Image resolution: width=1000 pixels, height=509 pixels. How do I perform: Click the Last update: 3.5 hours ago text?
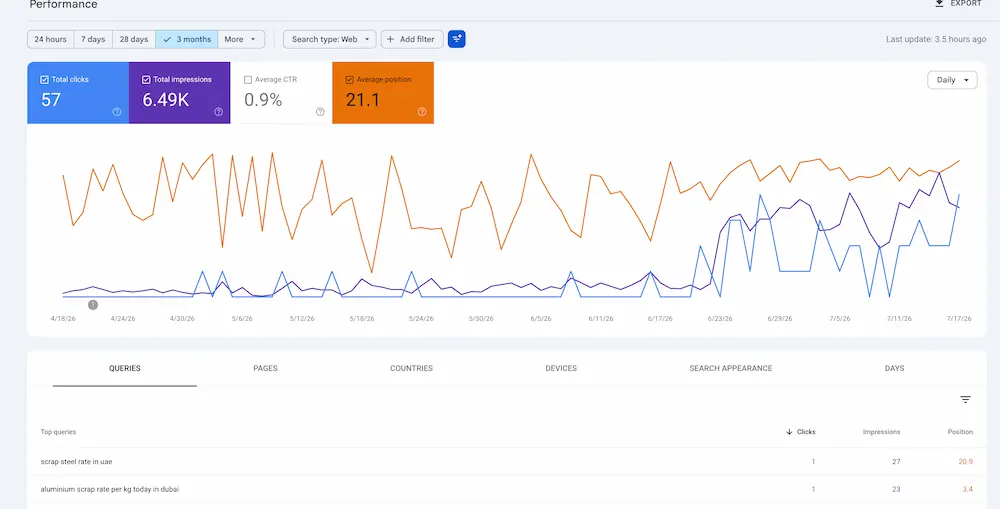pyautogui.click(x=936, y=39)
